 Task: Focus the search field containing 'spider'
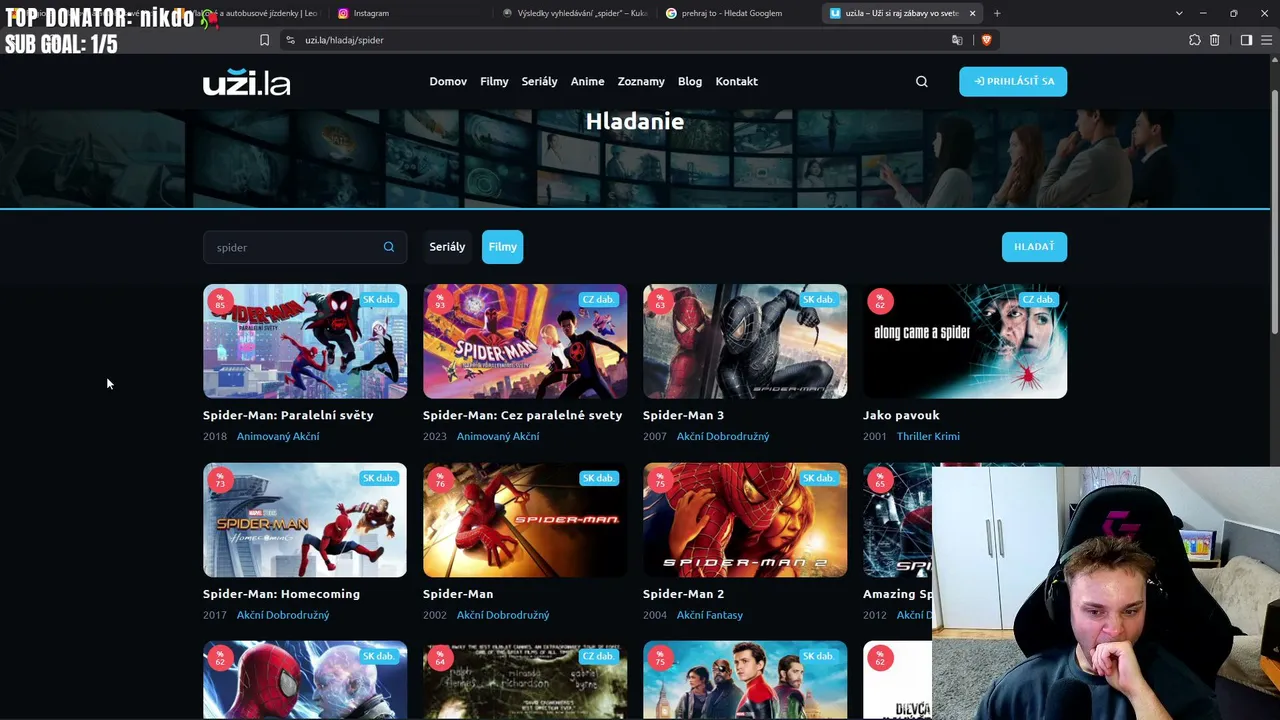pos(305,247)
